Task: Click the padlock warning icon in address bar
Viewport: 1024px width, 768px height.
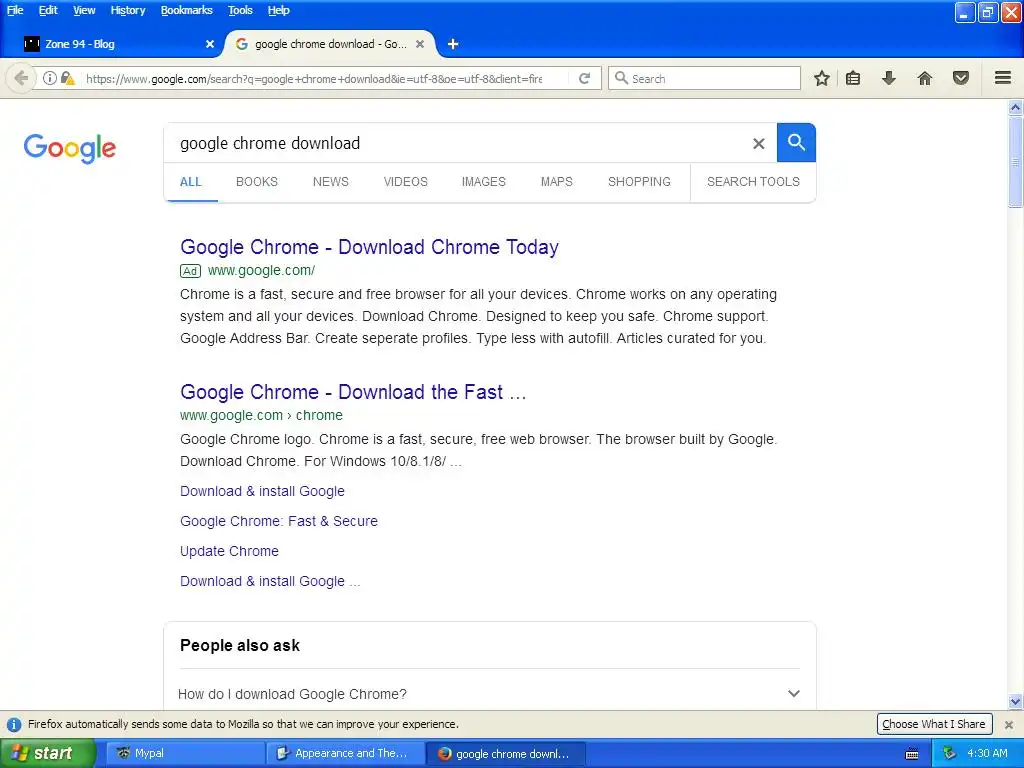Action: click(67, 78)
